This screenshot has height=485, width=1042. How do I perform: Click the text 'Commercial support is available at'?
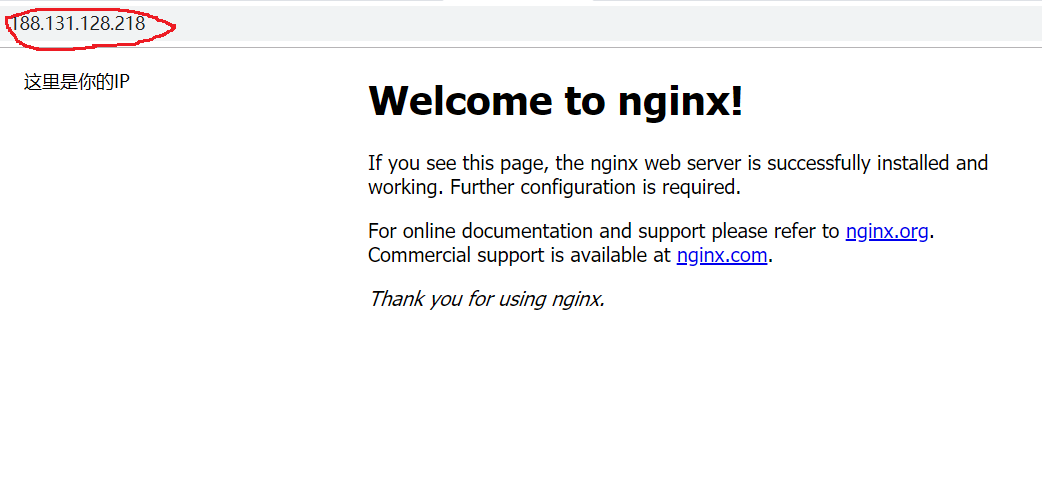[519, 255]
